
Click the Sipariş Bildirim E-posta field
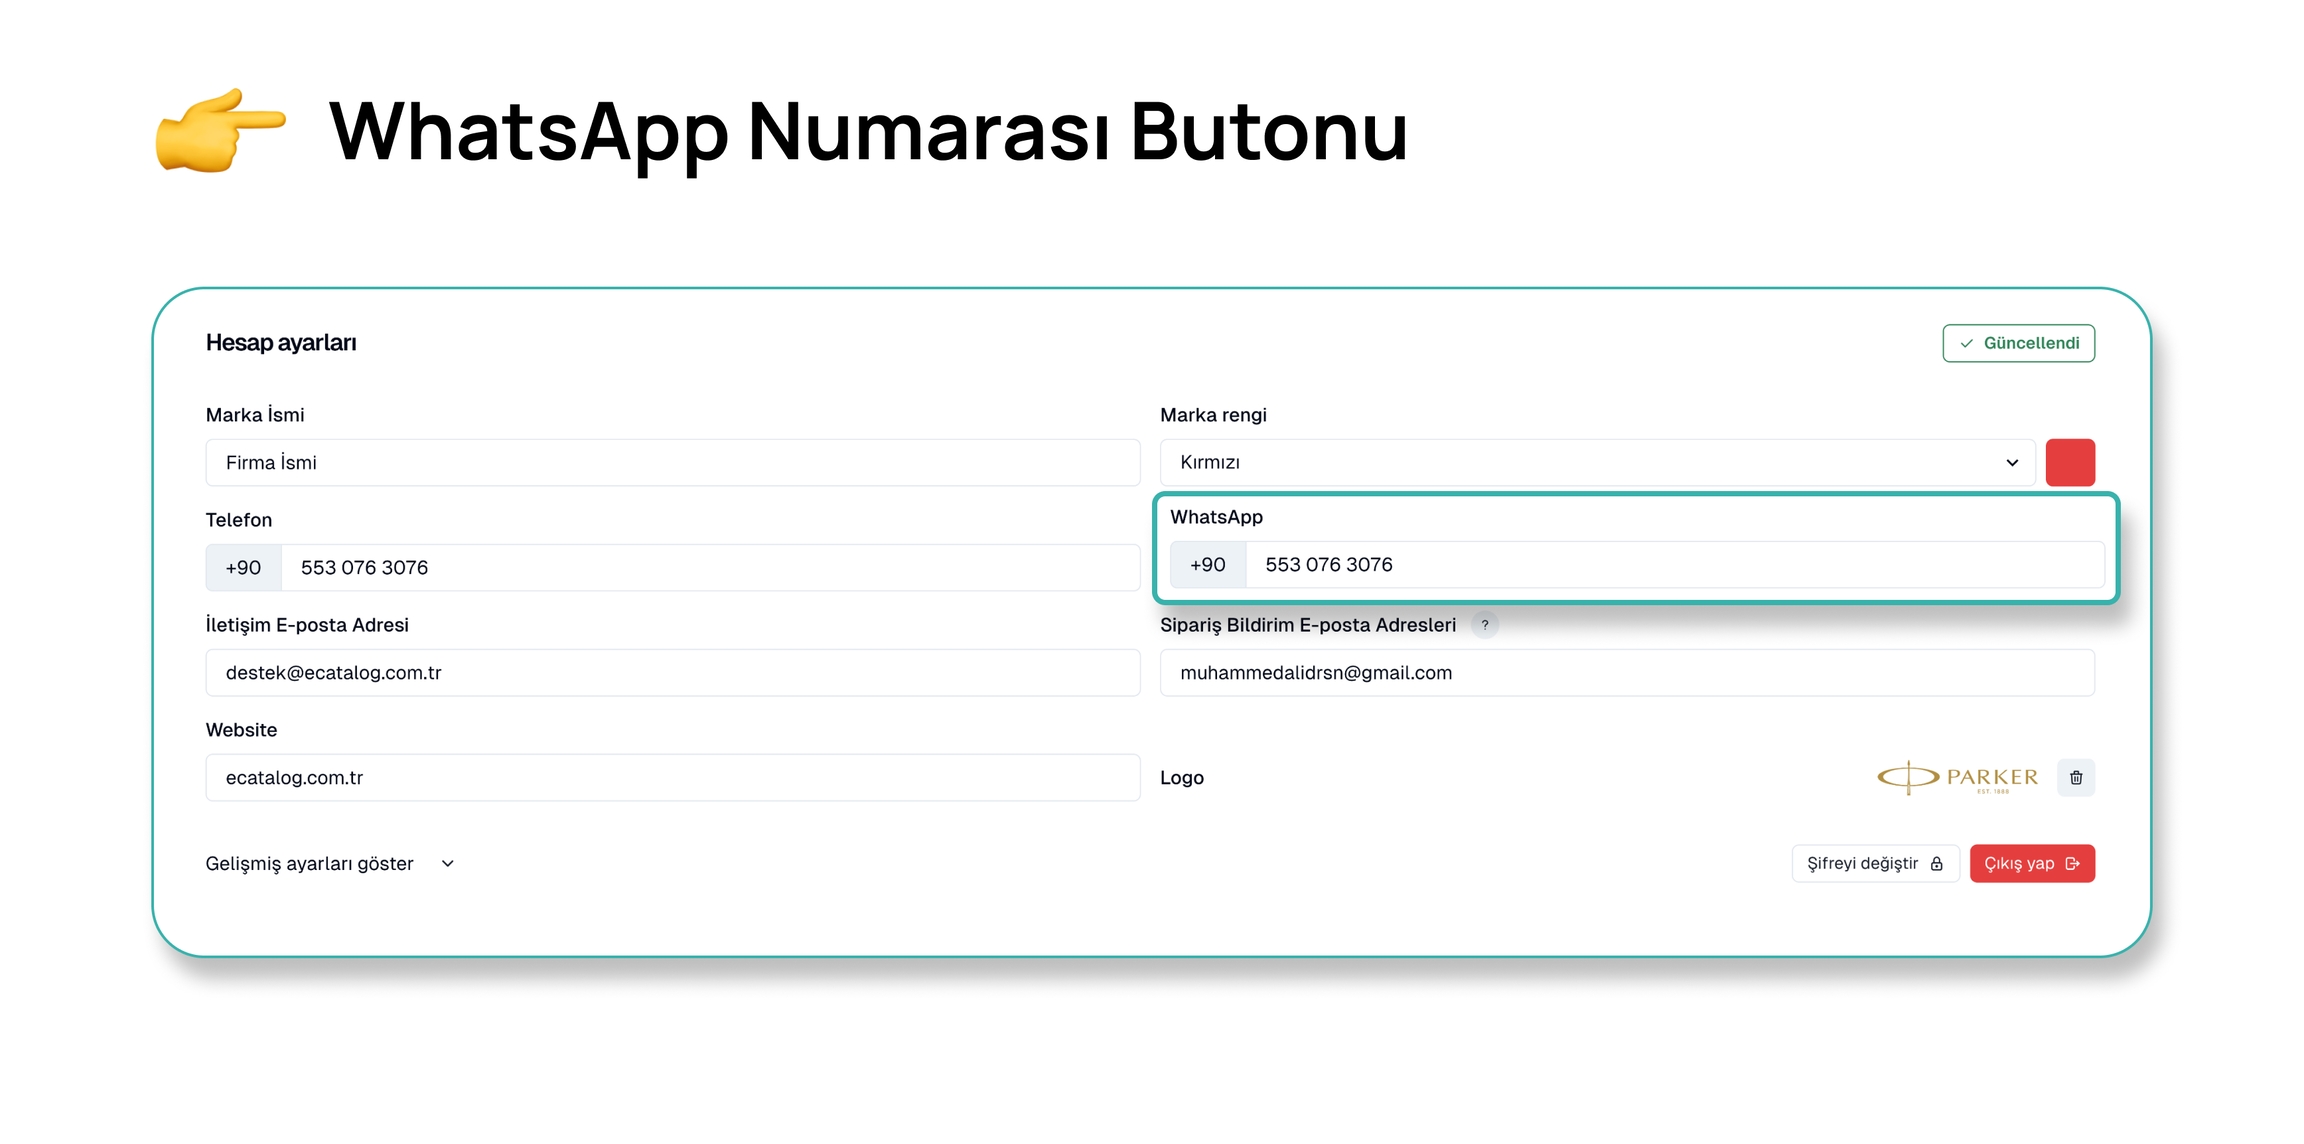click(1626, 672)
